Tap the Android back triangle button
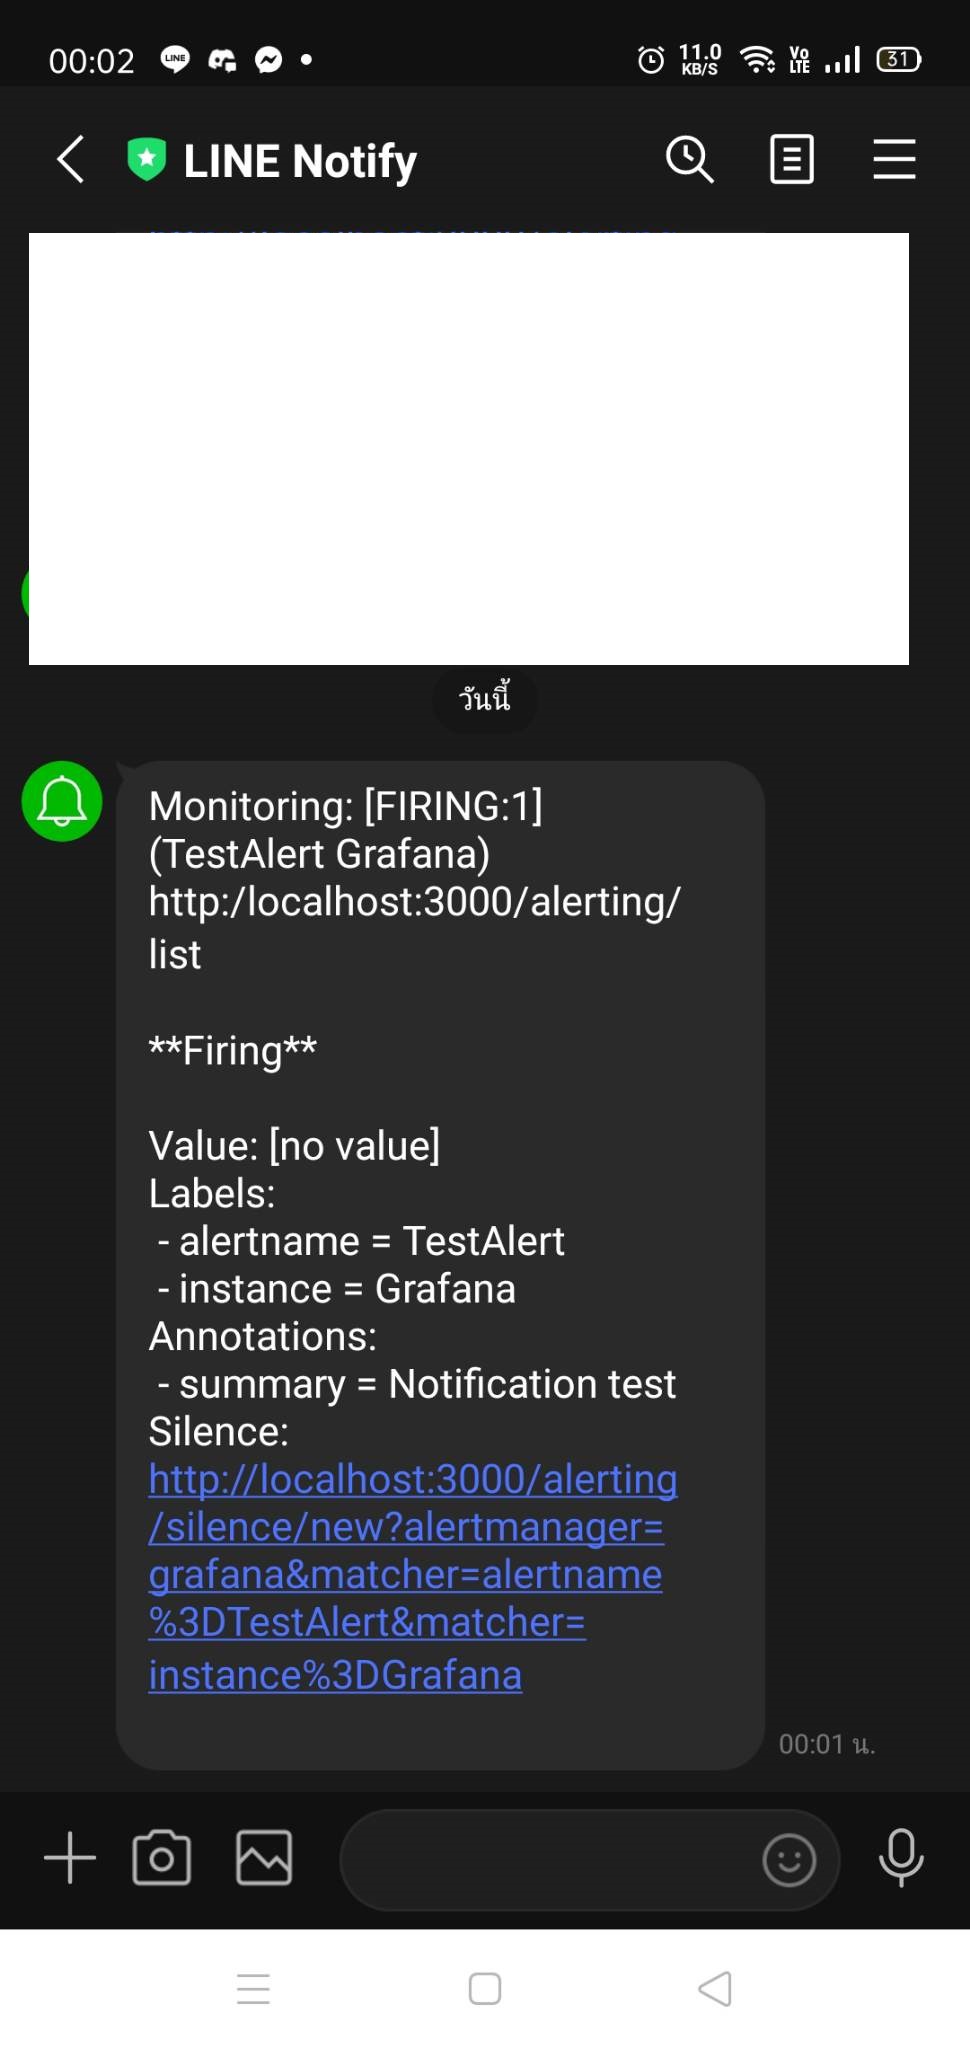Image resolution: width=970 pixels, height=2048 pixels. point(715,1989)
